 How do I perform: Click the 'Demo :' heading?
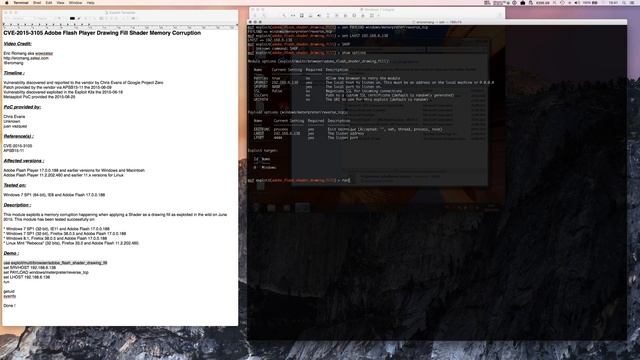click(x=11, y=253)
